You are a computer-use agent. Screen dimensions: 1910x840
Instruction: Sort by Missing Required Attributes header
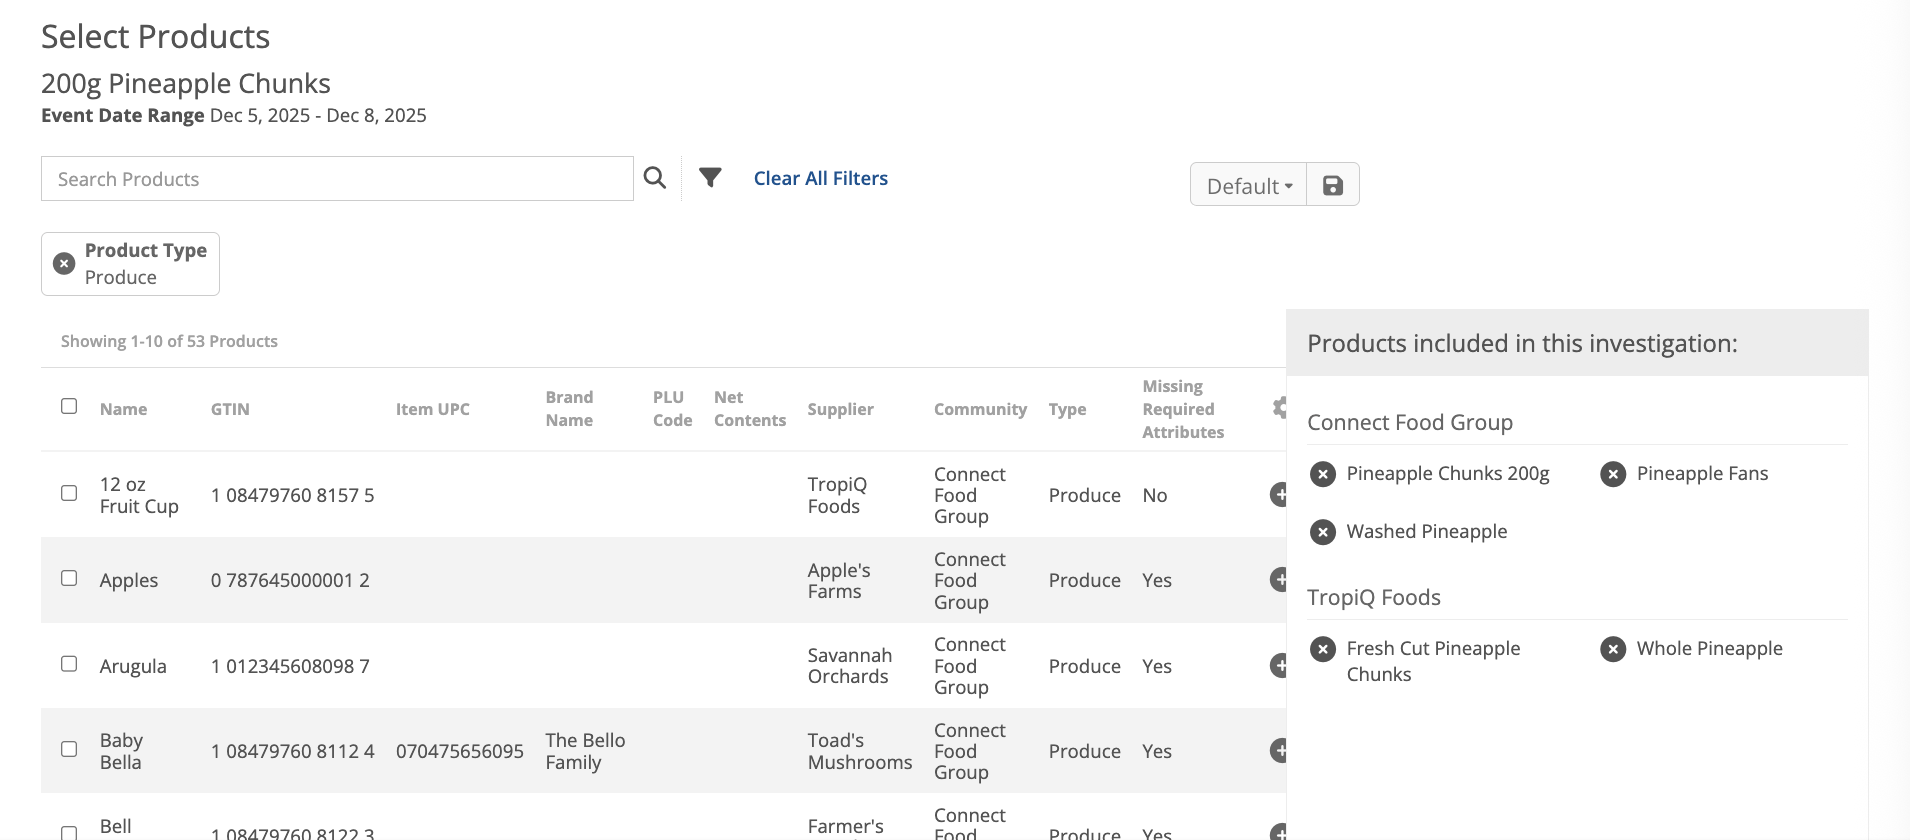(x=1183, y=409)
